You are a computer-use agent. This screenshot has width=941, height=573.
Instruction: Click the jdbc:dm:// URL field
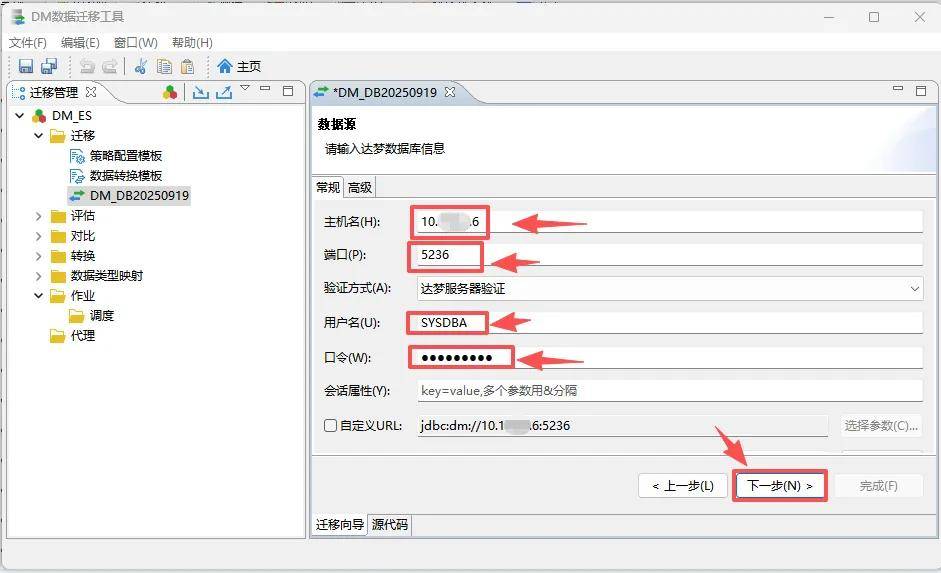623,425
